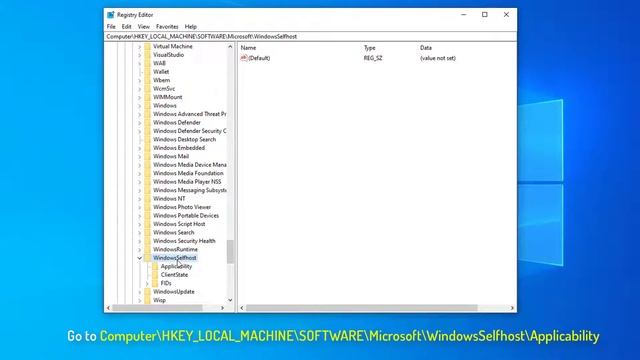Expand the Windows NT key
The height and width of the screenshot is (360, 640).
pyautogui.click(x=140, y=199)
